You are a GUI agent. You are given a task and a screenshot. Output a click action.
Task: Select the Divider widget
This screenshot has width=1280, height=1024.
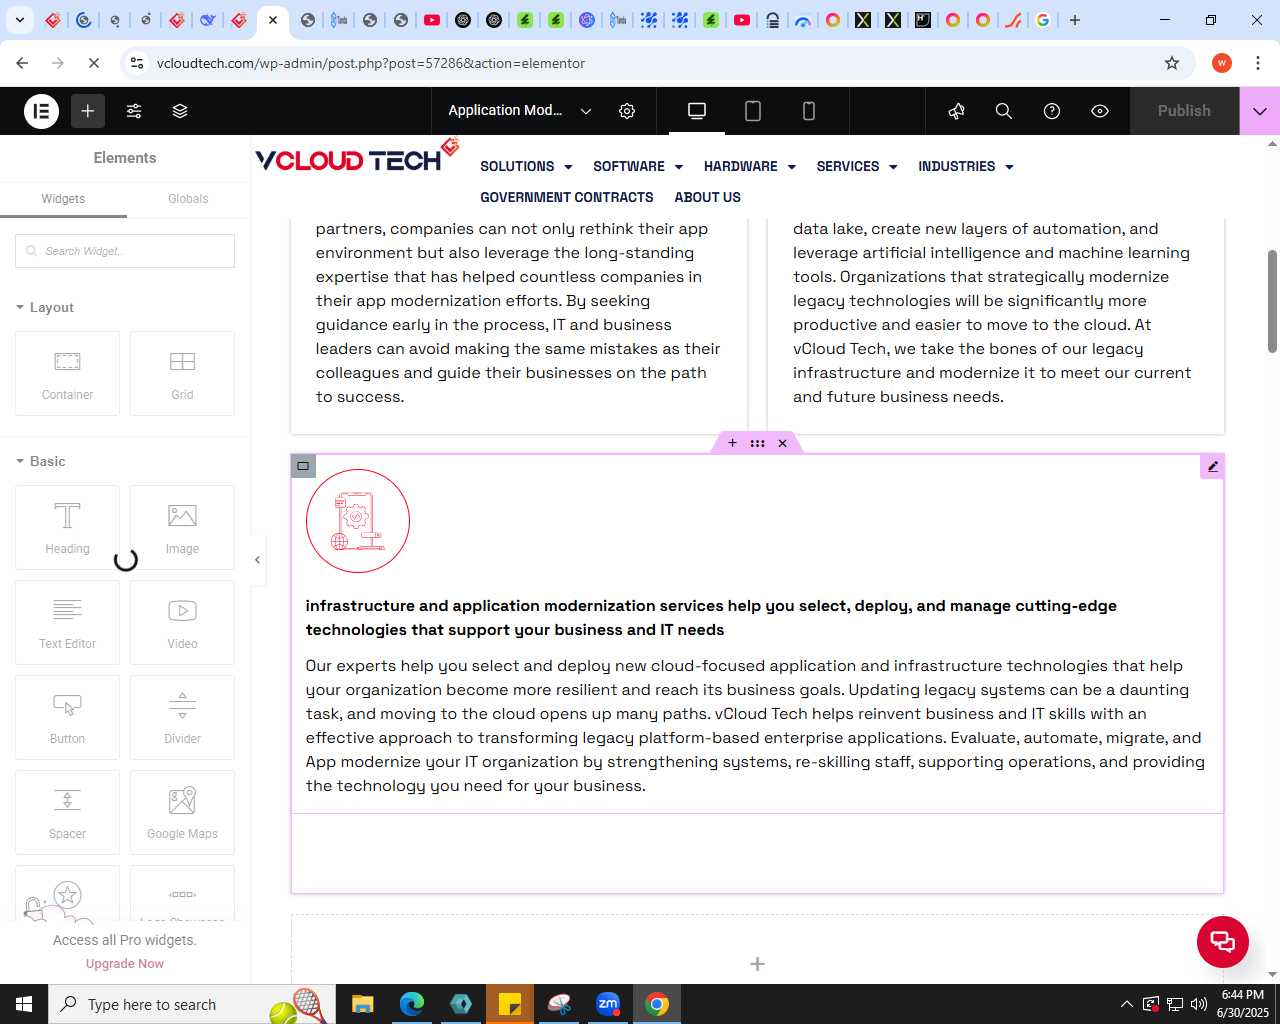[x=182, y=717]
